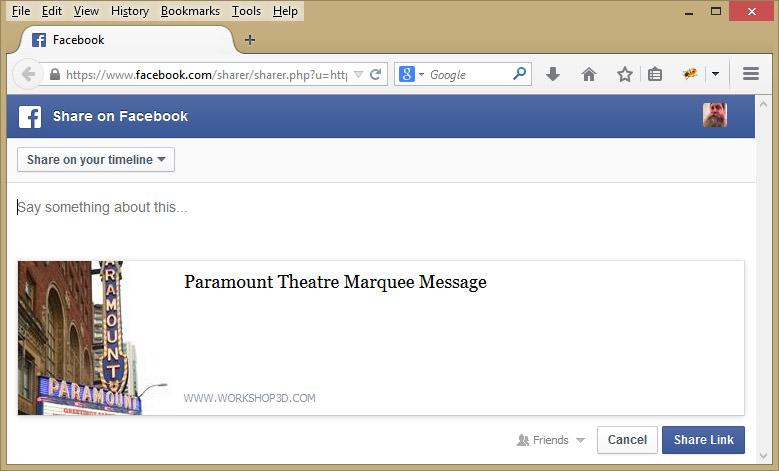
Task: Open the Friends audience selector dropdown
Action: click(551, 440)
